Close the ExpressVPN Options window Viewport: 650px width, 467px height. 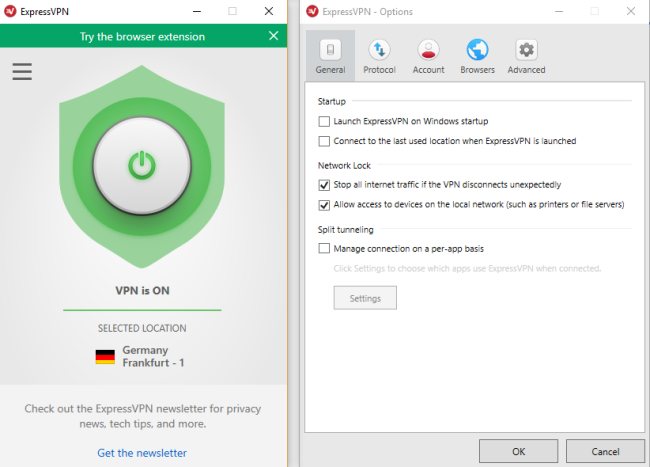631,11
